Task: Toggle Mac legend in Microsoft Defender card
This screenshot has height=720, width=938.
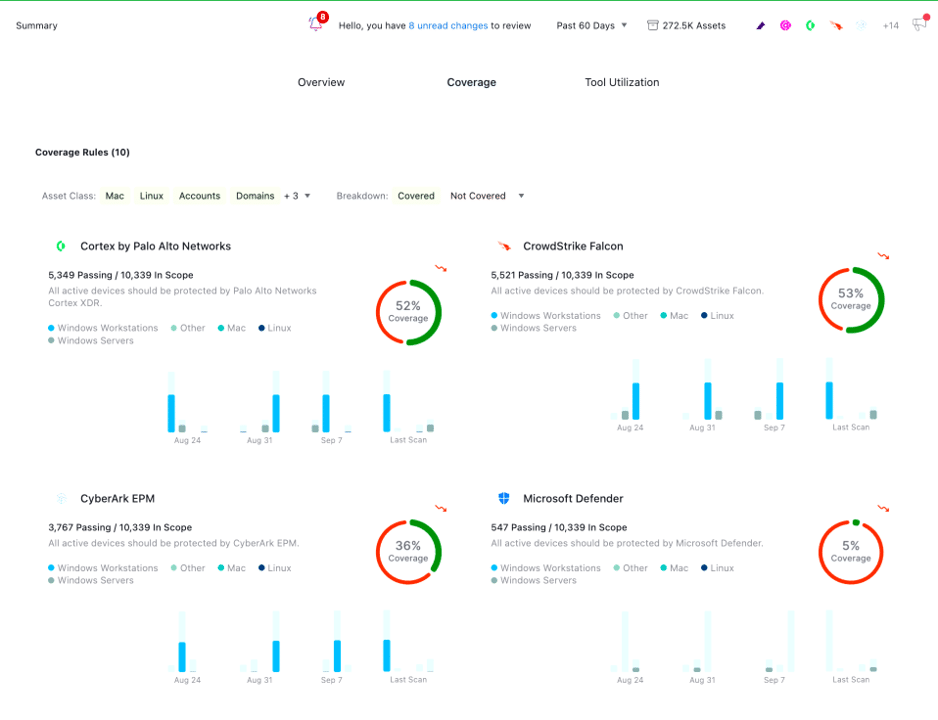Action: pyautogui.click(x=674, y=568)
